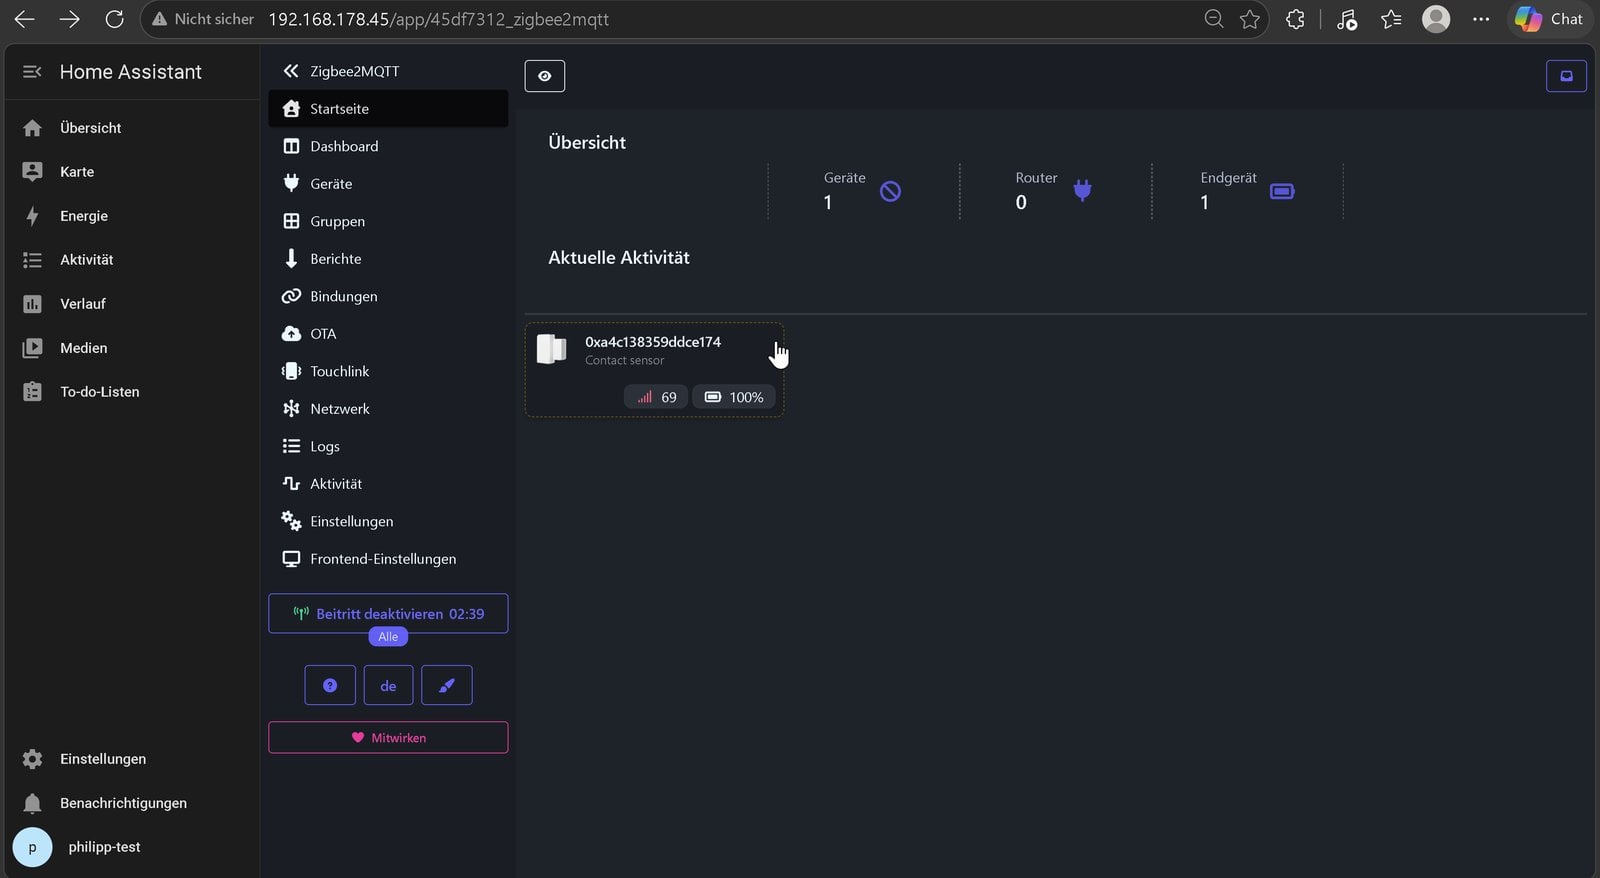Screen dimensions: 1600x878
Task: Open Übersicht in Home Assistant sidebar
Action: pos(130,128)
